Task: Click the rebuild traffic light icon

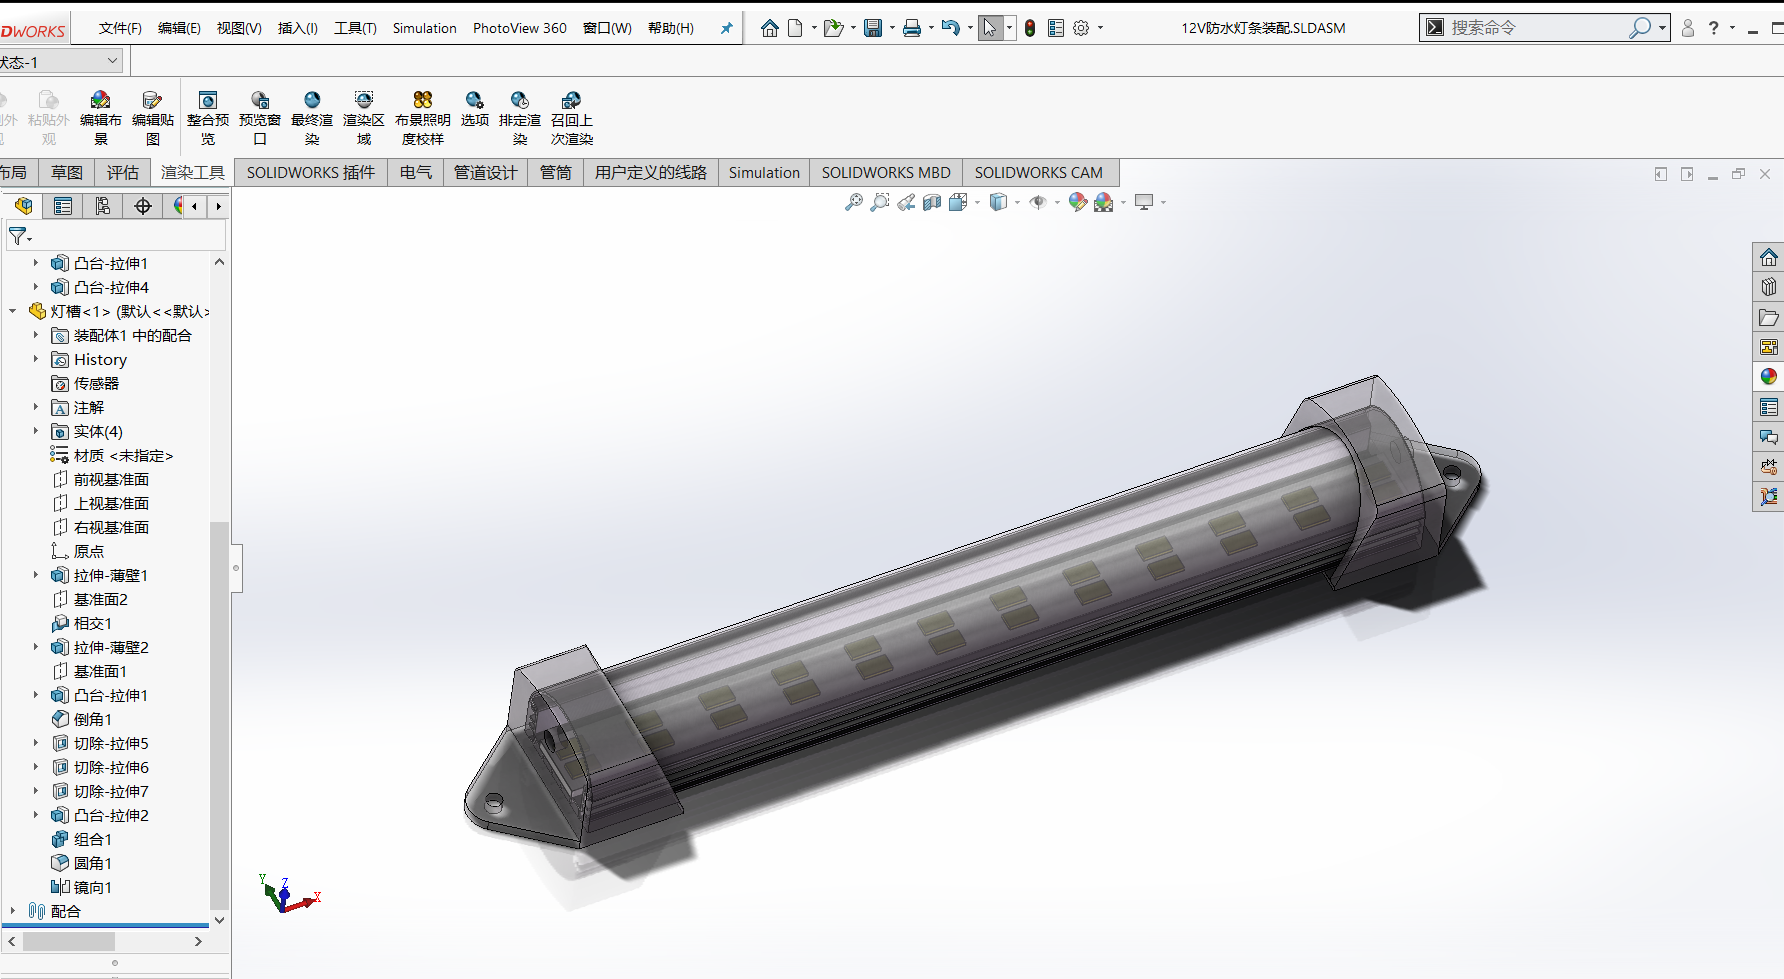Action: coord(1030,28)
